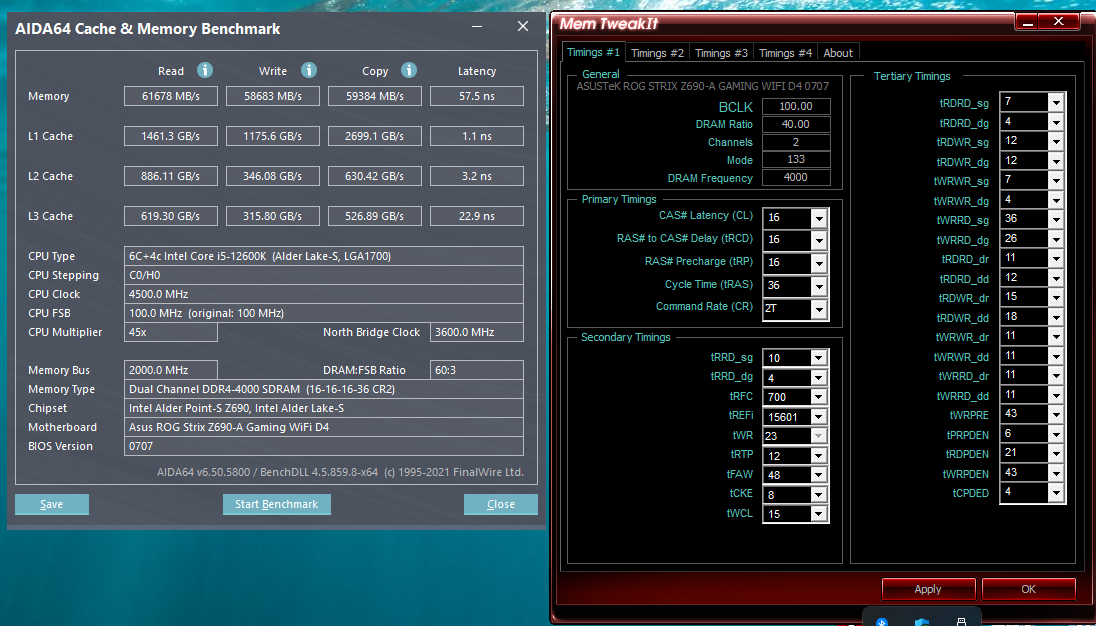Click the Write info icon in AIDA64

pyautogui.click(x=309, y=70)
